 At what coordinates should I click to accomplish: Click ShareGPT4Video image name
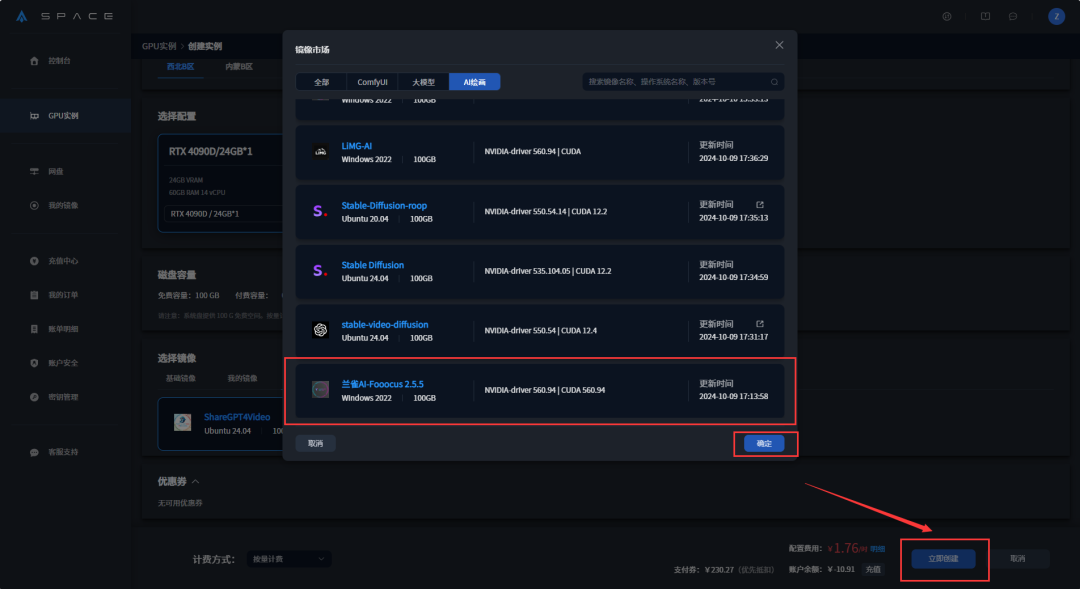point(237,417)
